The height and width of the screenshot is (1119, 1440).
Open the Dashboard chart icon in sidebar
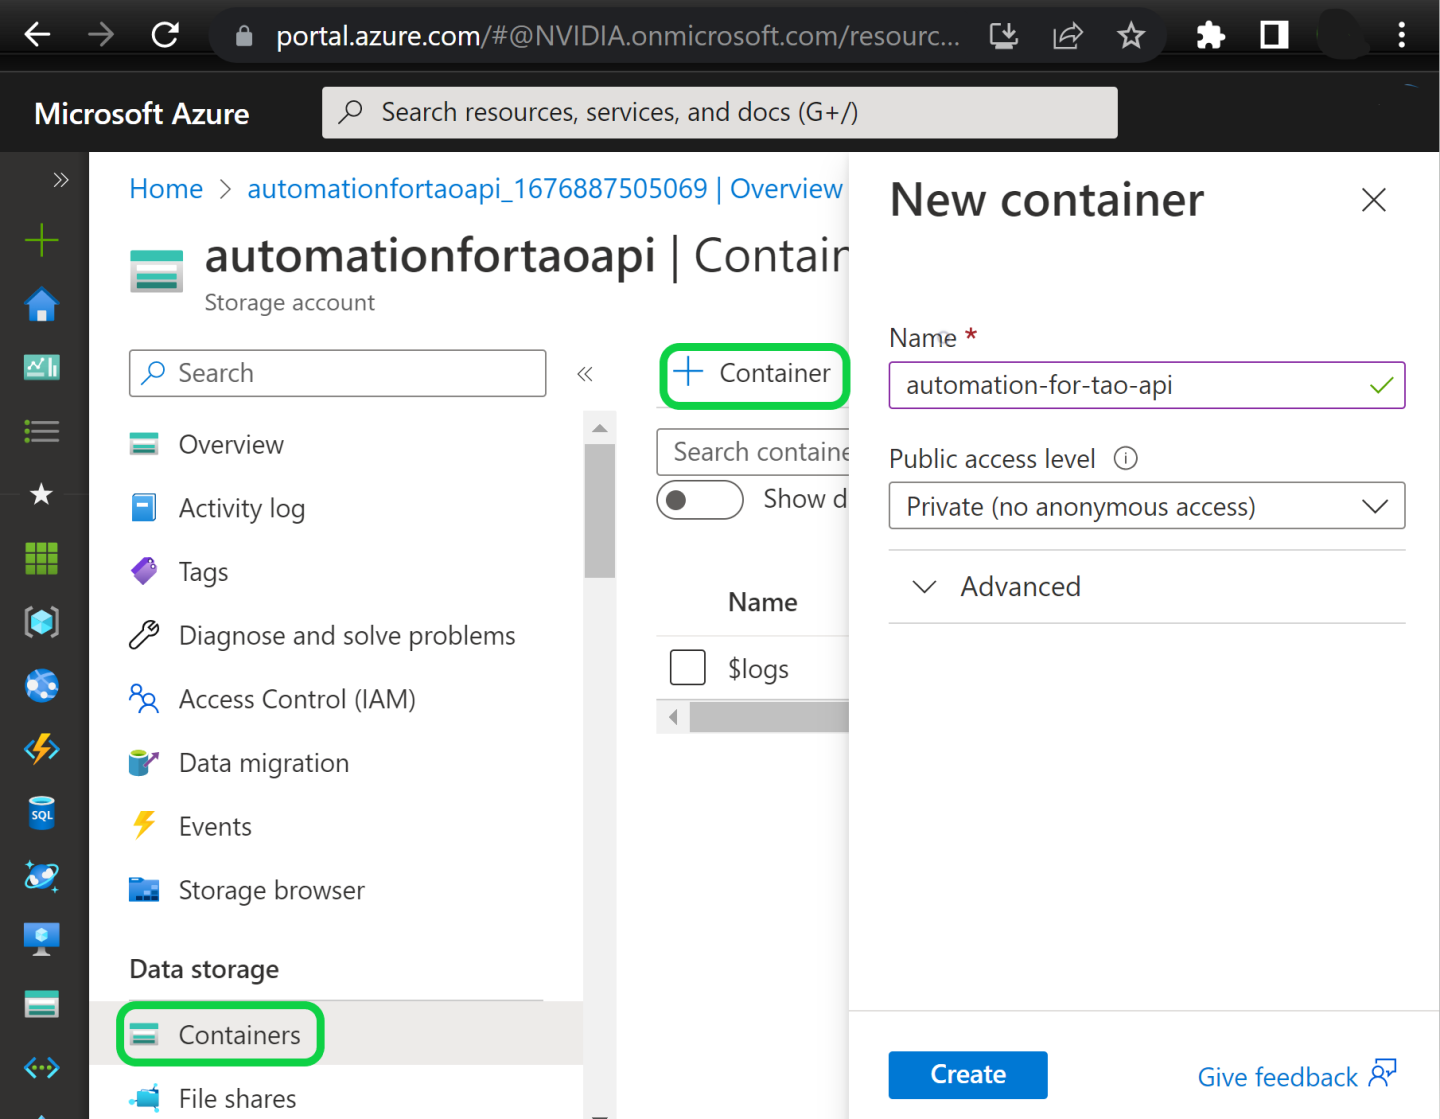click(x=41, y=368)
